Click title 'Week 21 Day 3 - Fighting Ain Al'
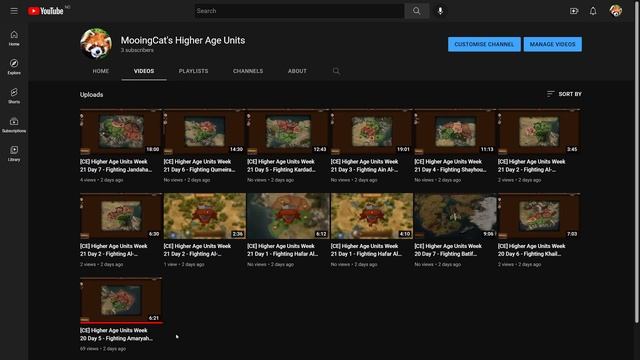 point(364,166)
